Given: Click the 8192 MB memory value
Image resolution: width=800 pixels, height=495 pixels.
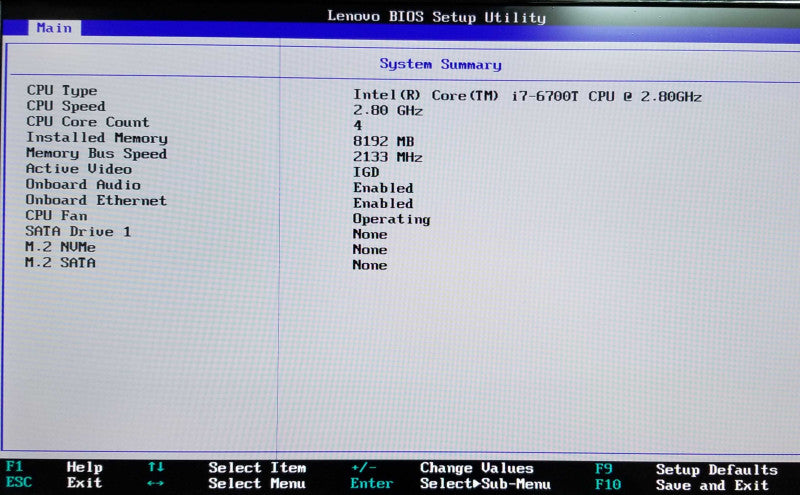Looking at the screenshot, I should point(384,141).
